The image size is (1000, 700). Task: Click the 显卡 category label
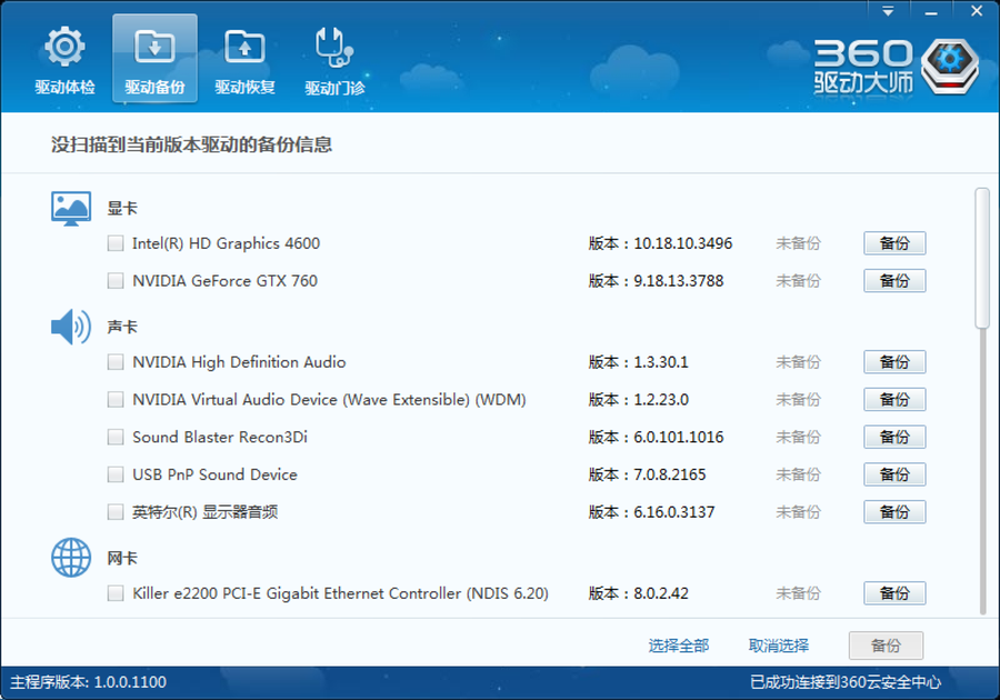coord(122,208)
